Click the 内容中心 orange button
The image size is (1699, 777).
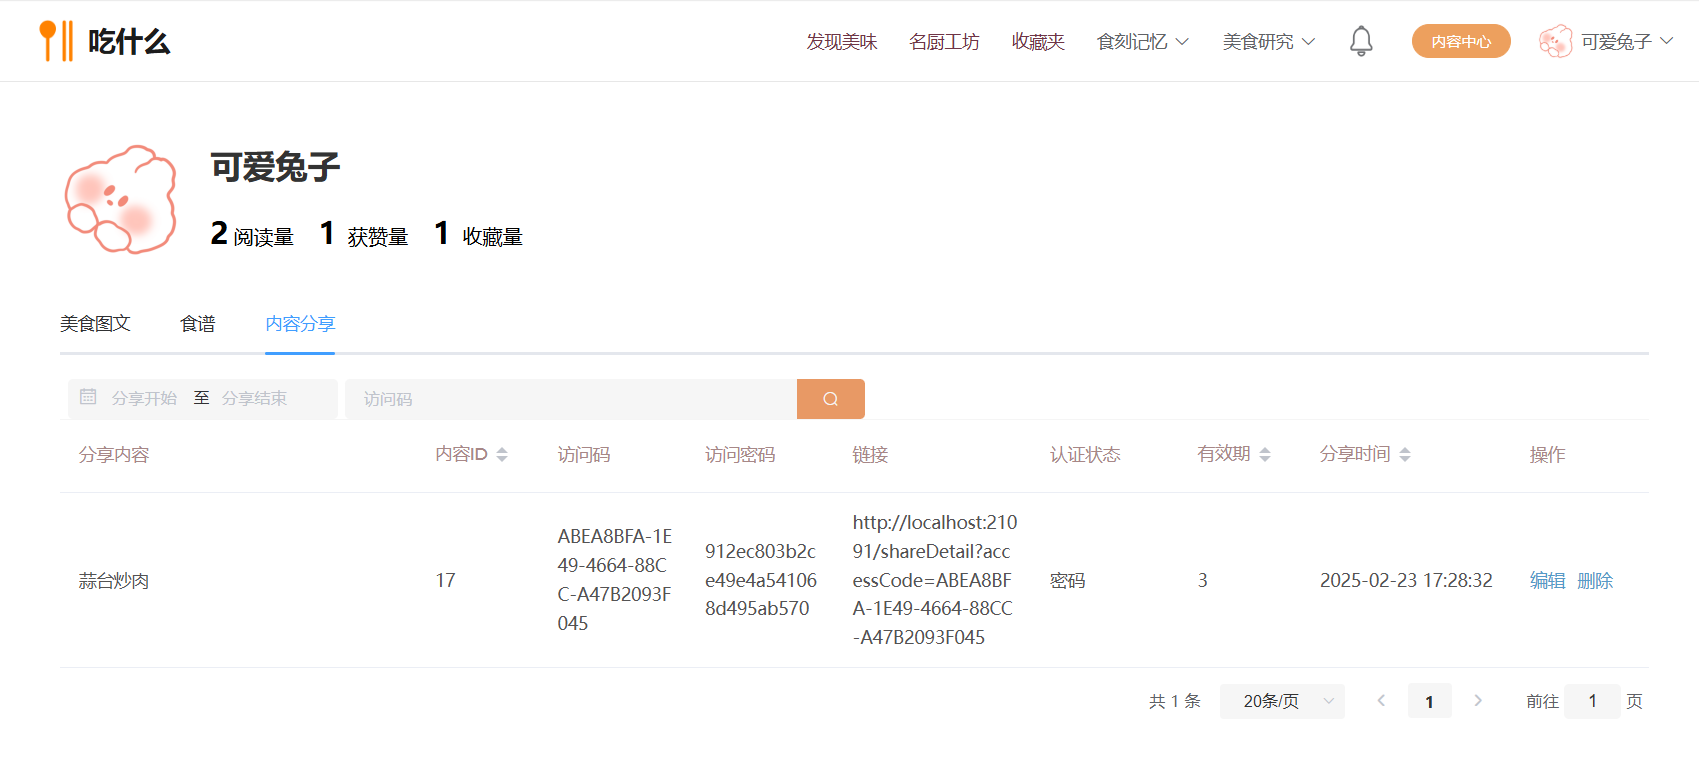(x=1461, y=41)
